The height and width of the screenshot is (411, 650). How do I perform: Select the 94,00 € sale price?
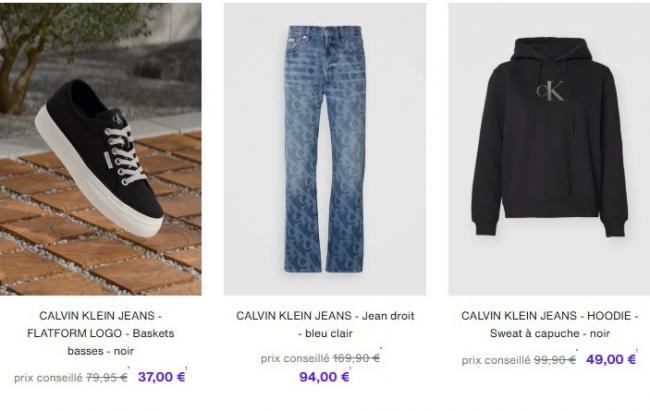click(324, 377)
